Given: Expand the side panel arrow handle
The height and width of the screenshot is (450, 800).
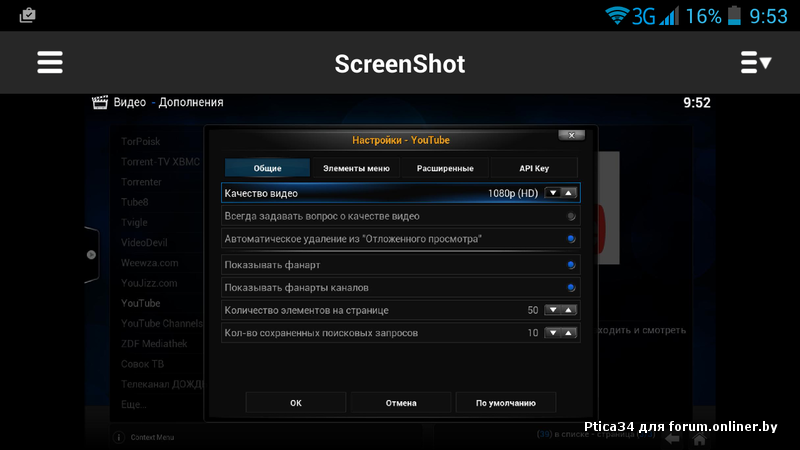Looking at the screenshot, I should [91, 255].
